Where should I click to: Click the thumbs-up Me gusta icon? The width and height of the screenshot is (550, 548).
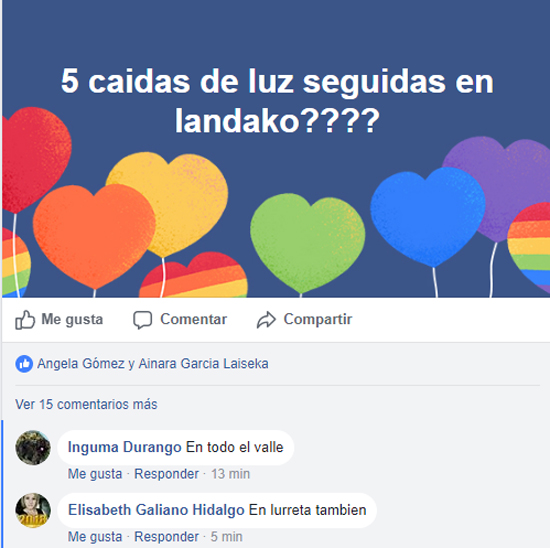coord(25,320)
